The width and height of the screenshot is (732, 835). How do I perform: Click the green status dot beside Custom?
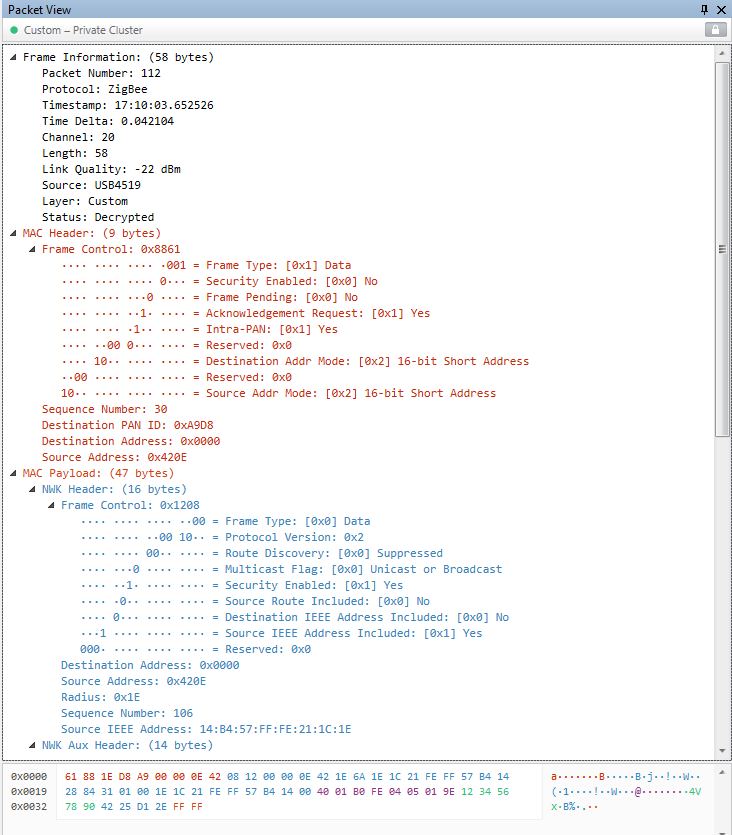[14, 31]
